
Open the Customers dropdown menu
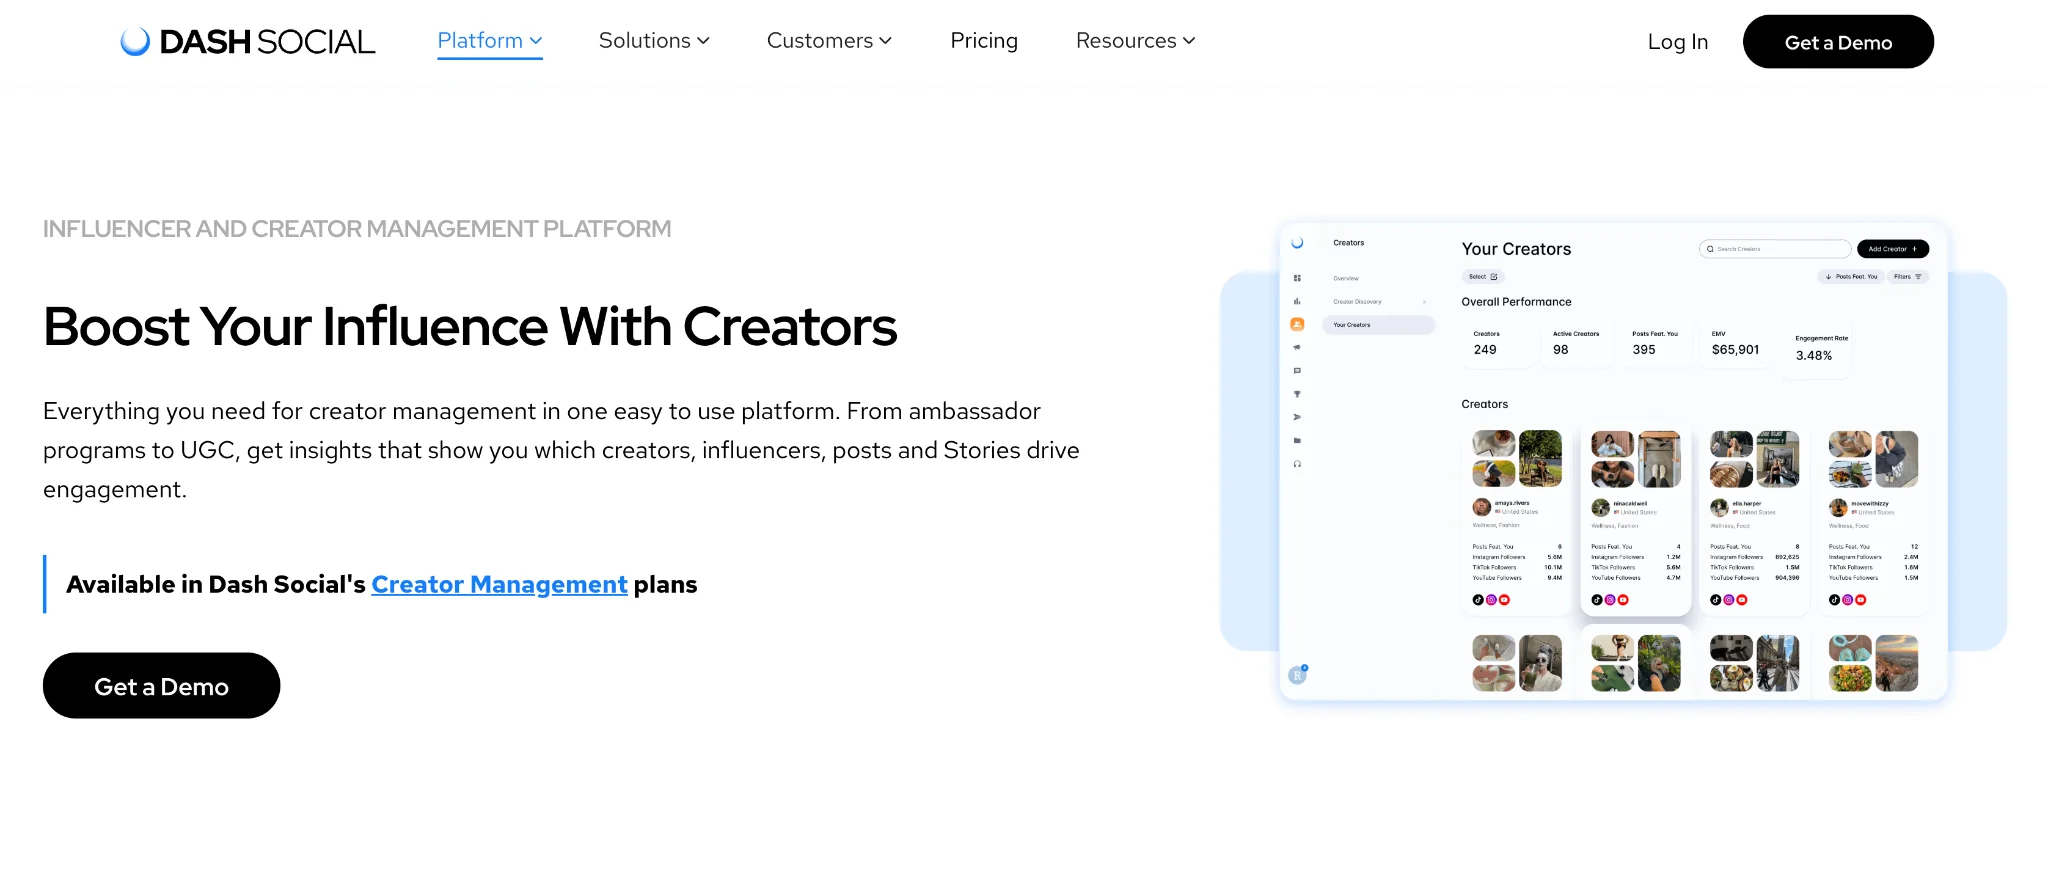click(829, 41)
